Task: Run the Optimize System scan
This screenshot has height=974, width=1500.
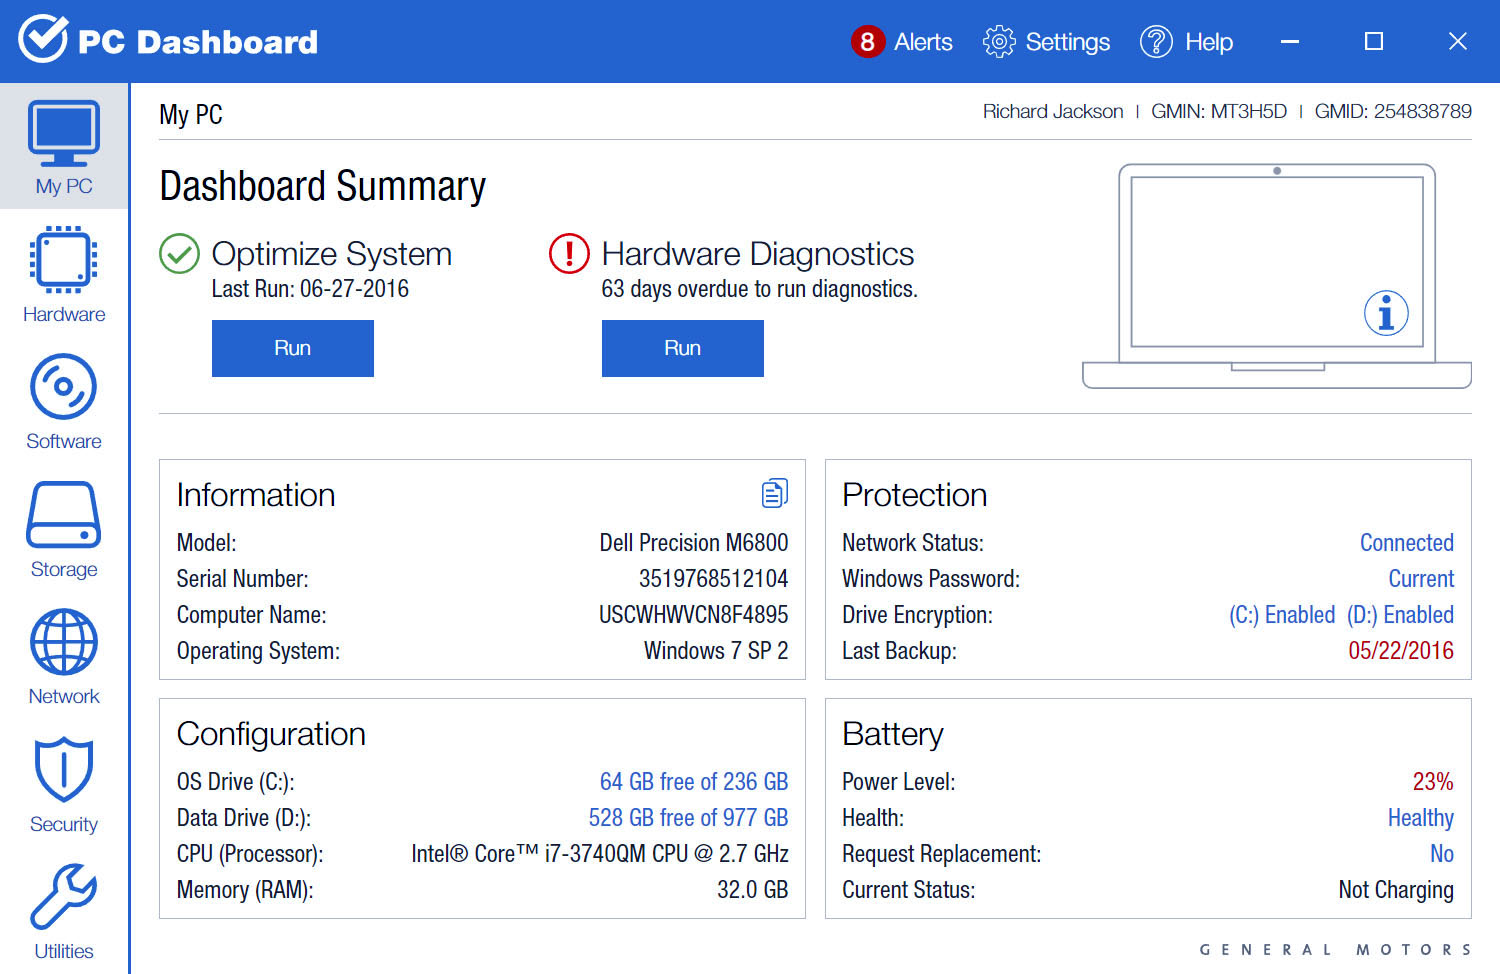Action: (x=292, y=348)
